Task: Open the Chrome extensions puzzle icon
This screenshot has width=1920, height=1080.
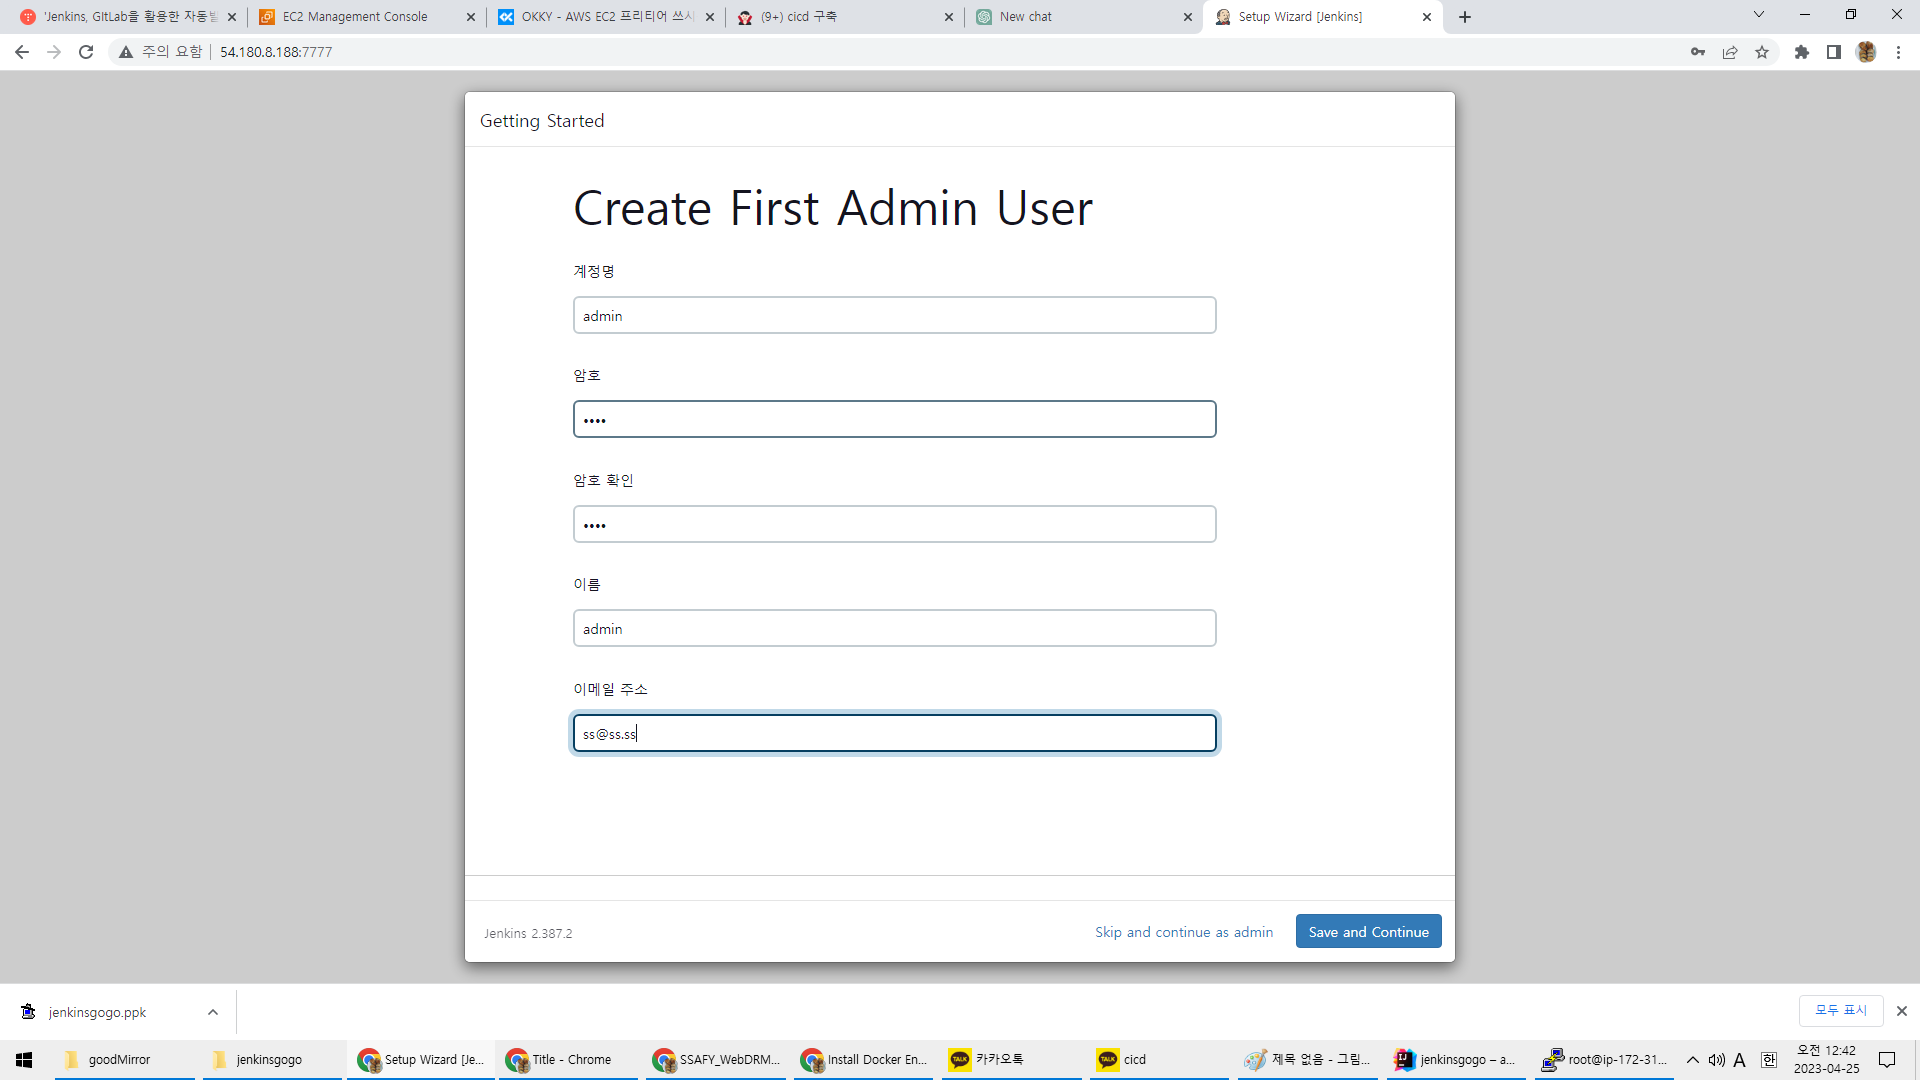Action: point(1802,52)
